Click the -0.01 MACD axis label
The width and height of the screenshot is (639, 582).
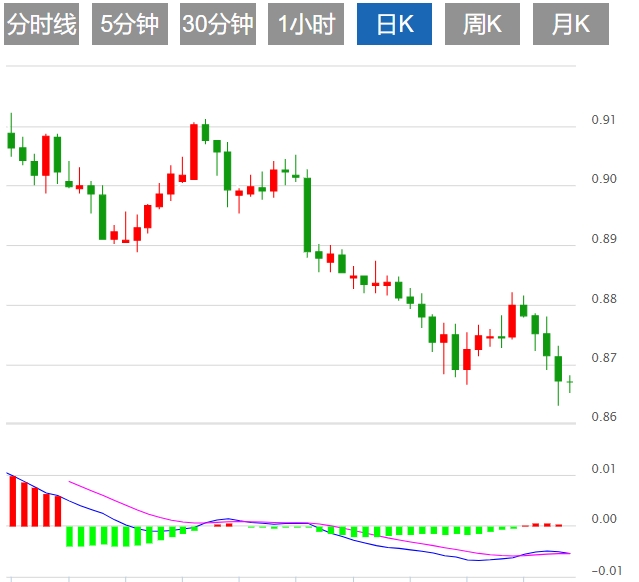pos(605,571)
